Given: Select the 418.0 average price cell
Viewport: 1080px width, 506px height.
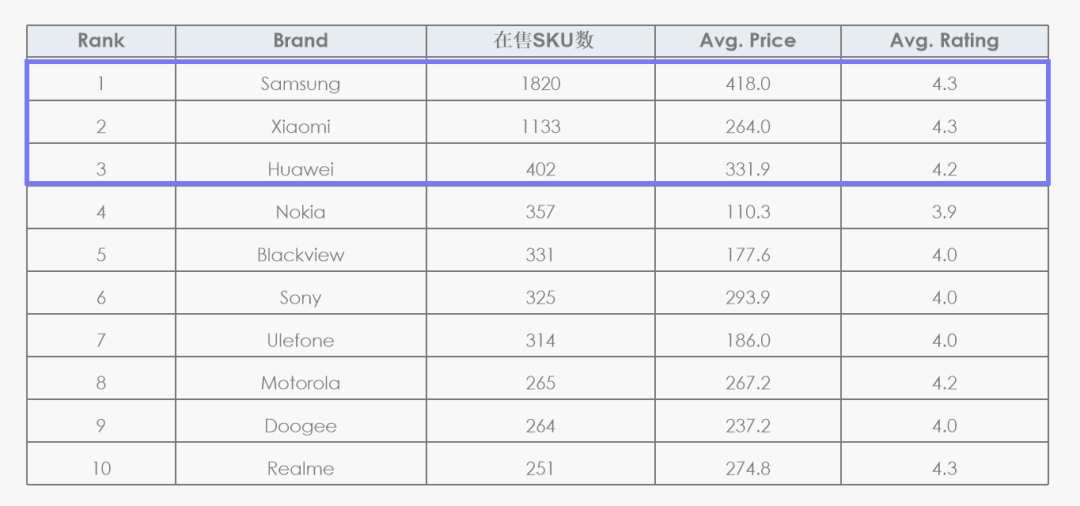Looking at the screenshot, I should point(748,83).
